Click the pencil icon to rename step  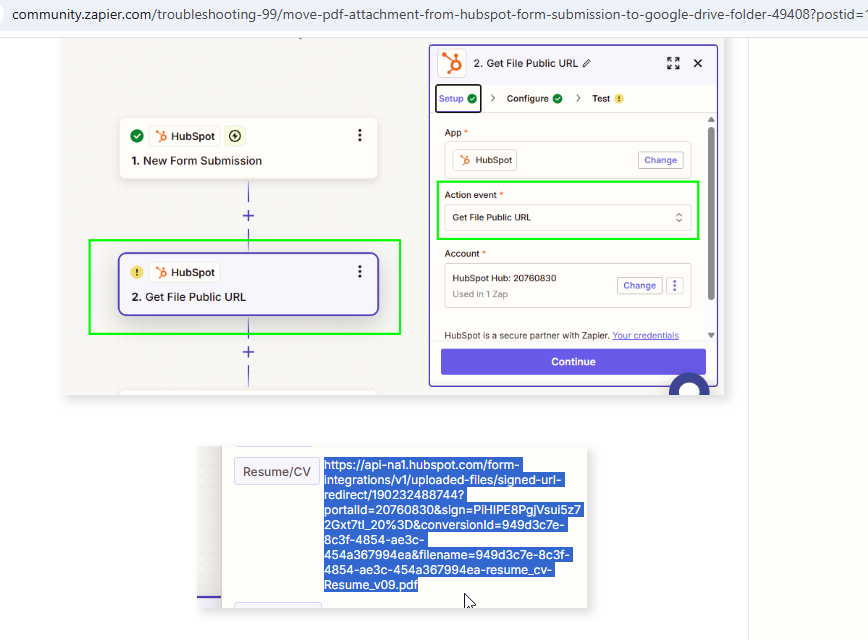click(x=587, y=63)
